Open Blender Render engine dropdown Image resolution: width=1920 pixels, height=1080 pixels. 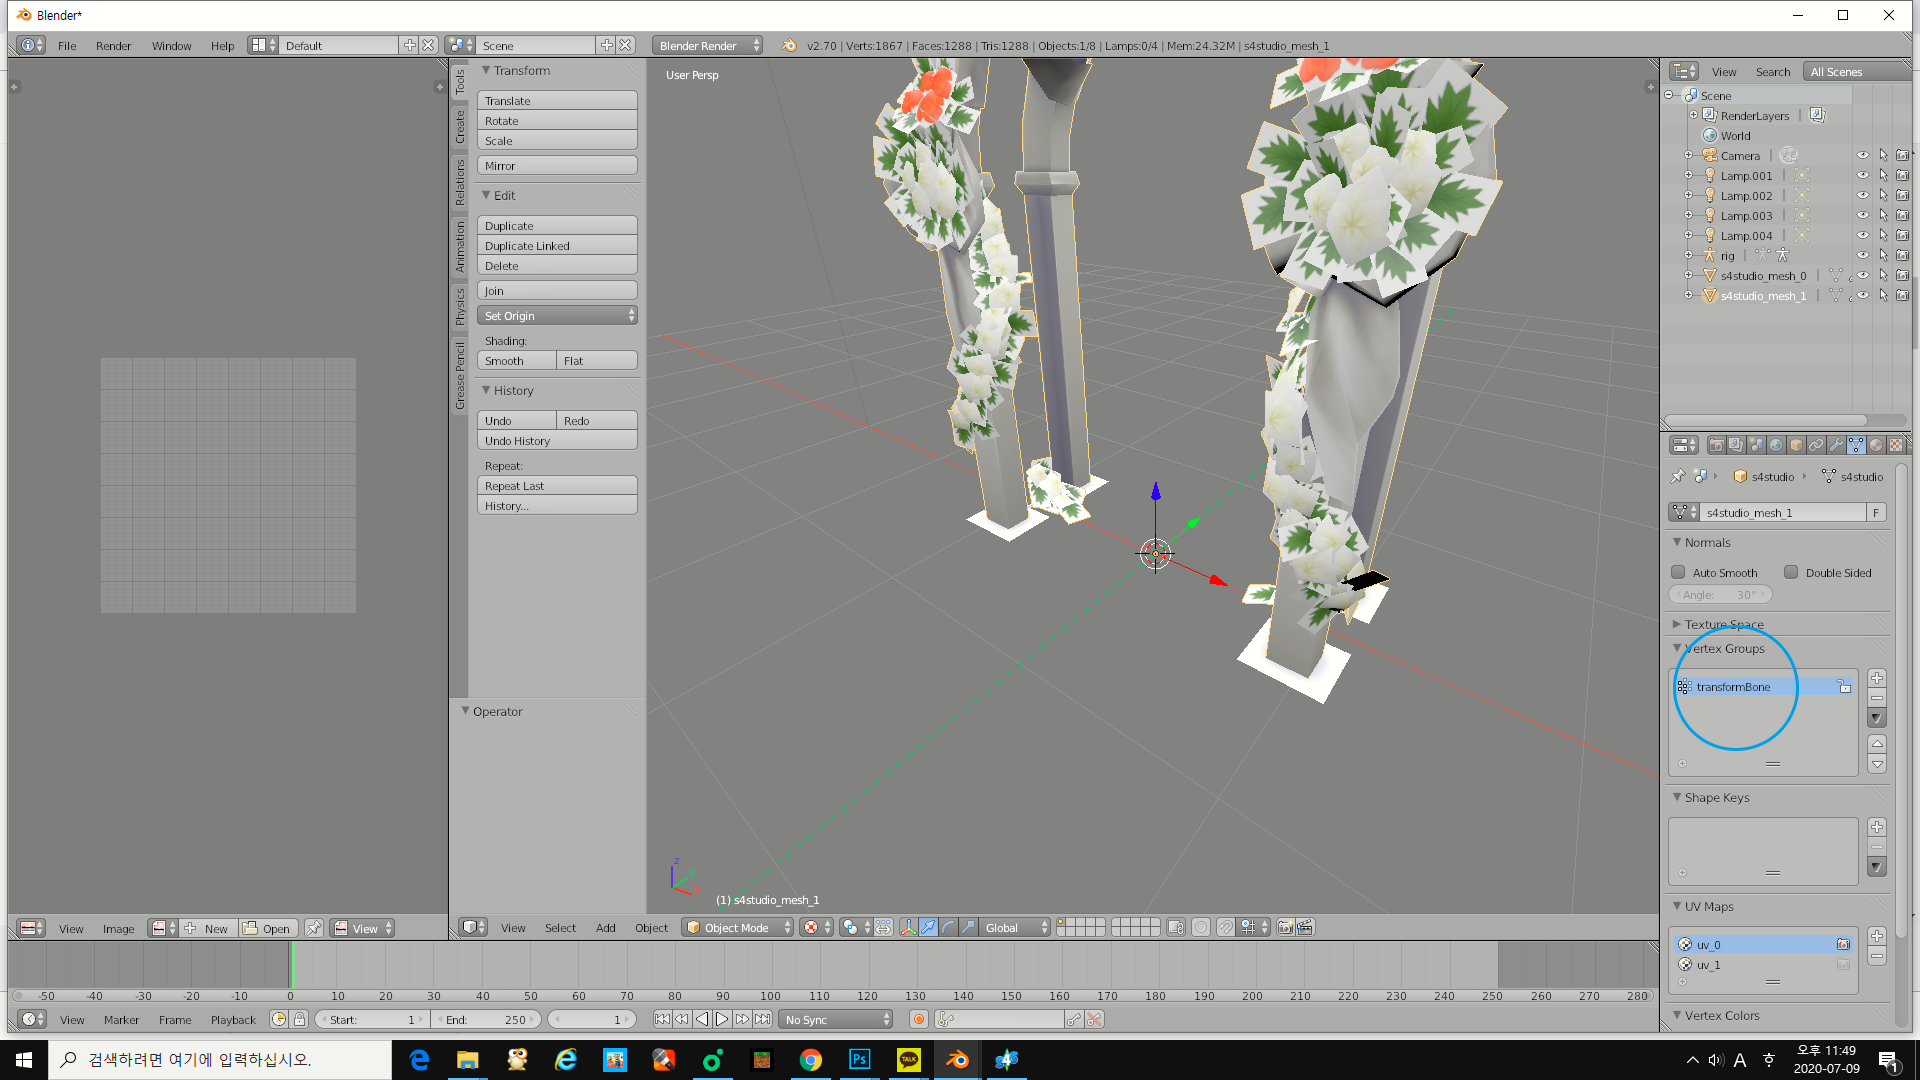tap(708, 45)
